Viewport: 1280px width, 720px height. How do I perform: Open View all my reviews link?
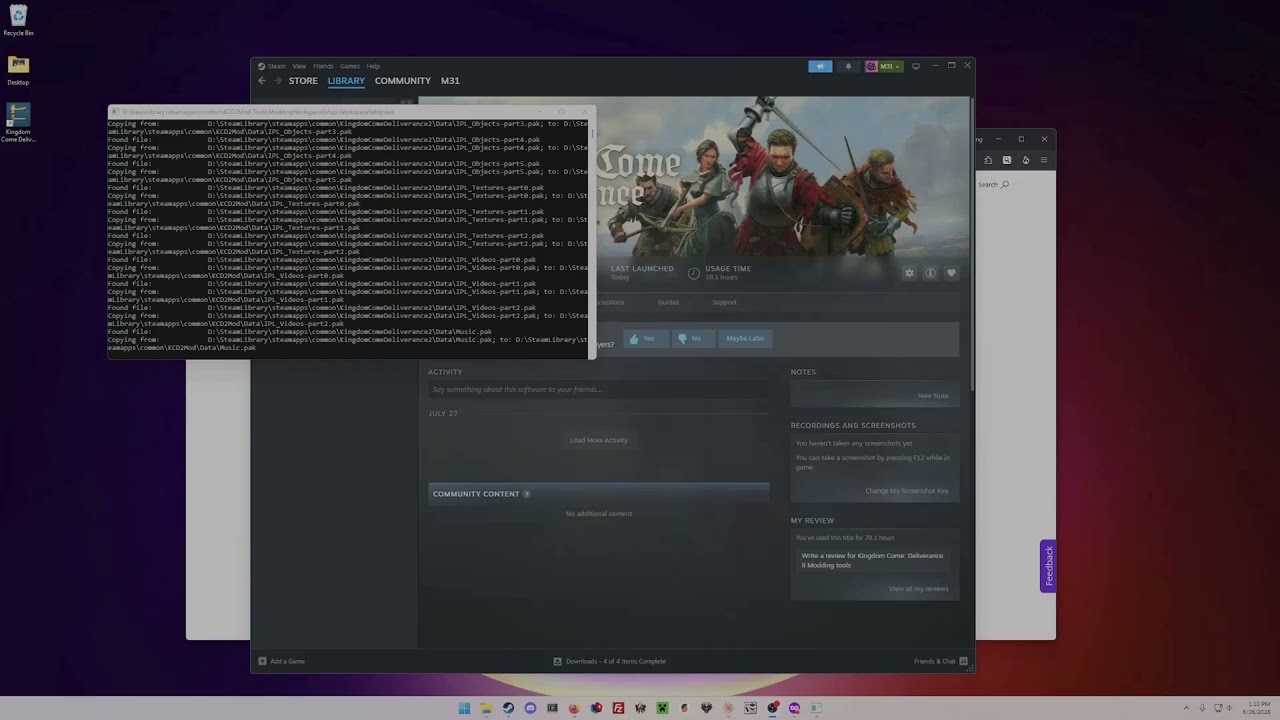(x=918, y=589)
